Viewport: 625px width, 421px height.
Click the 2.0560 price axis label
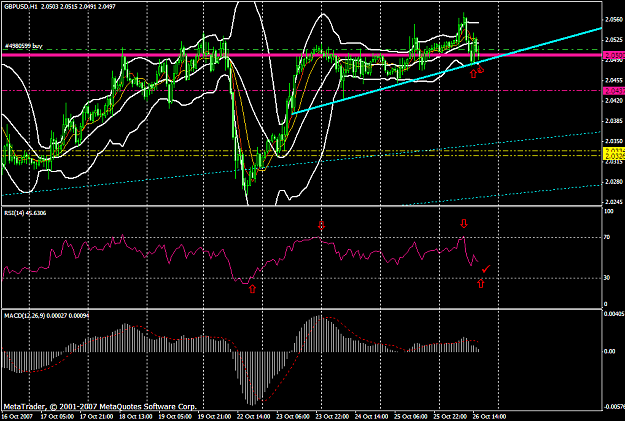[614, 19]
